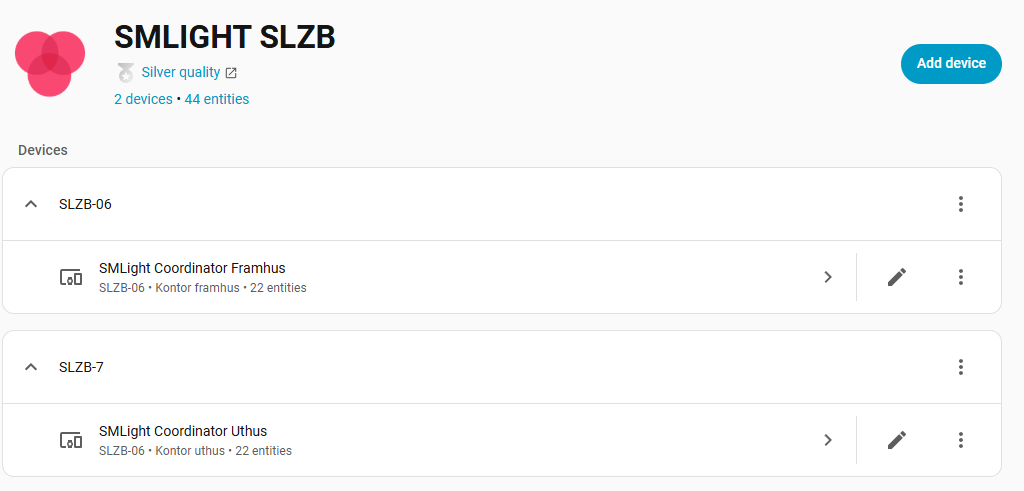Edit SMLight Coordinator Framhus with pencil icon
1024x491 pixels.
tap(897, 277)
